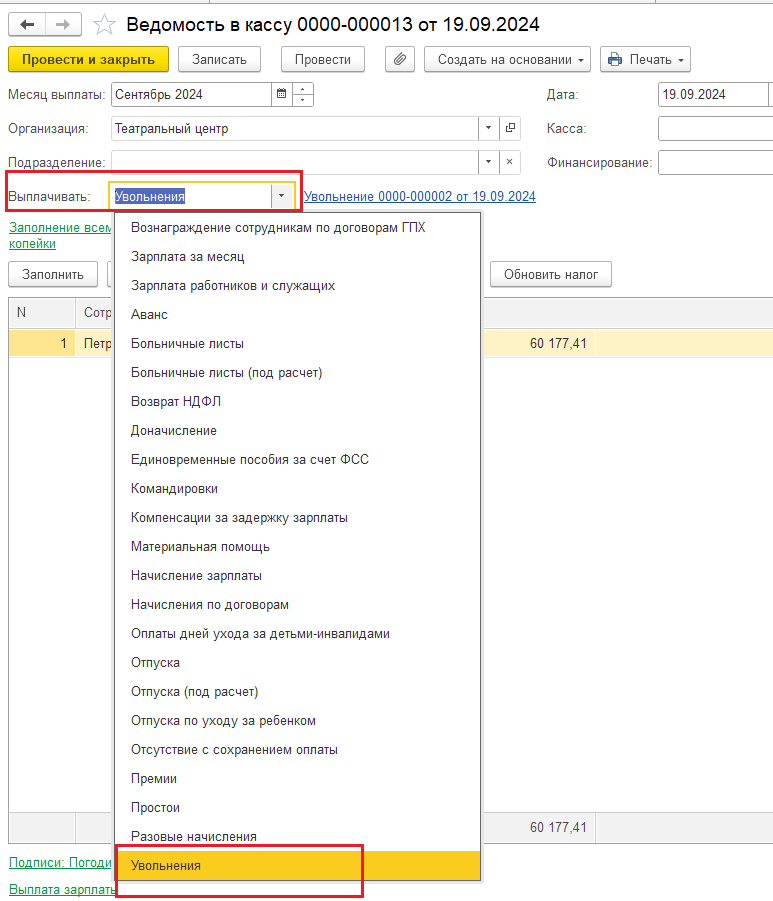The height and width of the screenshot is (901, 773).
Task: Pick Командировки in the dropdown list
Action: click(x=298, y=488)
